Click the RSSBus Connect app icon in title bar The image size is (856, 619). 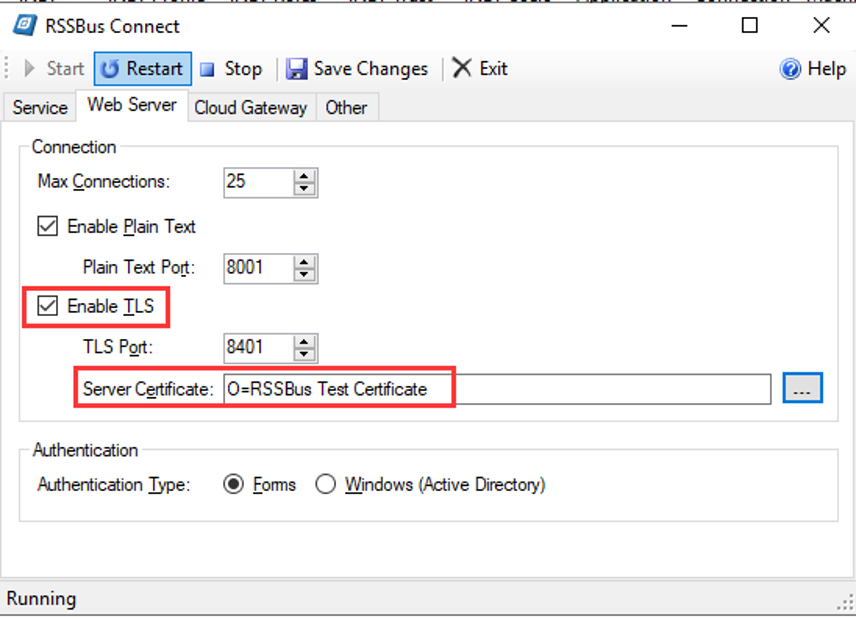tap(25, 26)
